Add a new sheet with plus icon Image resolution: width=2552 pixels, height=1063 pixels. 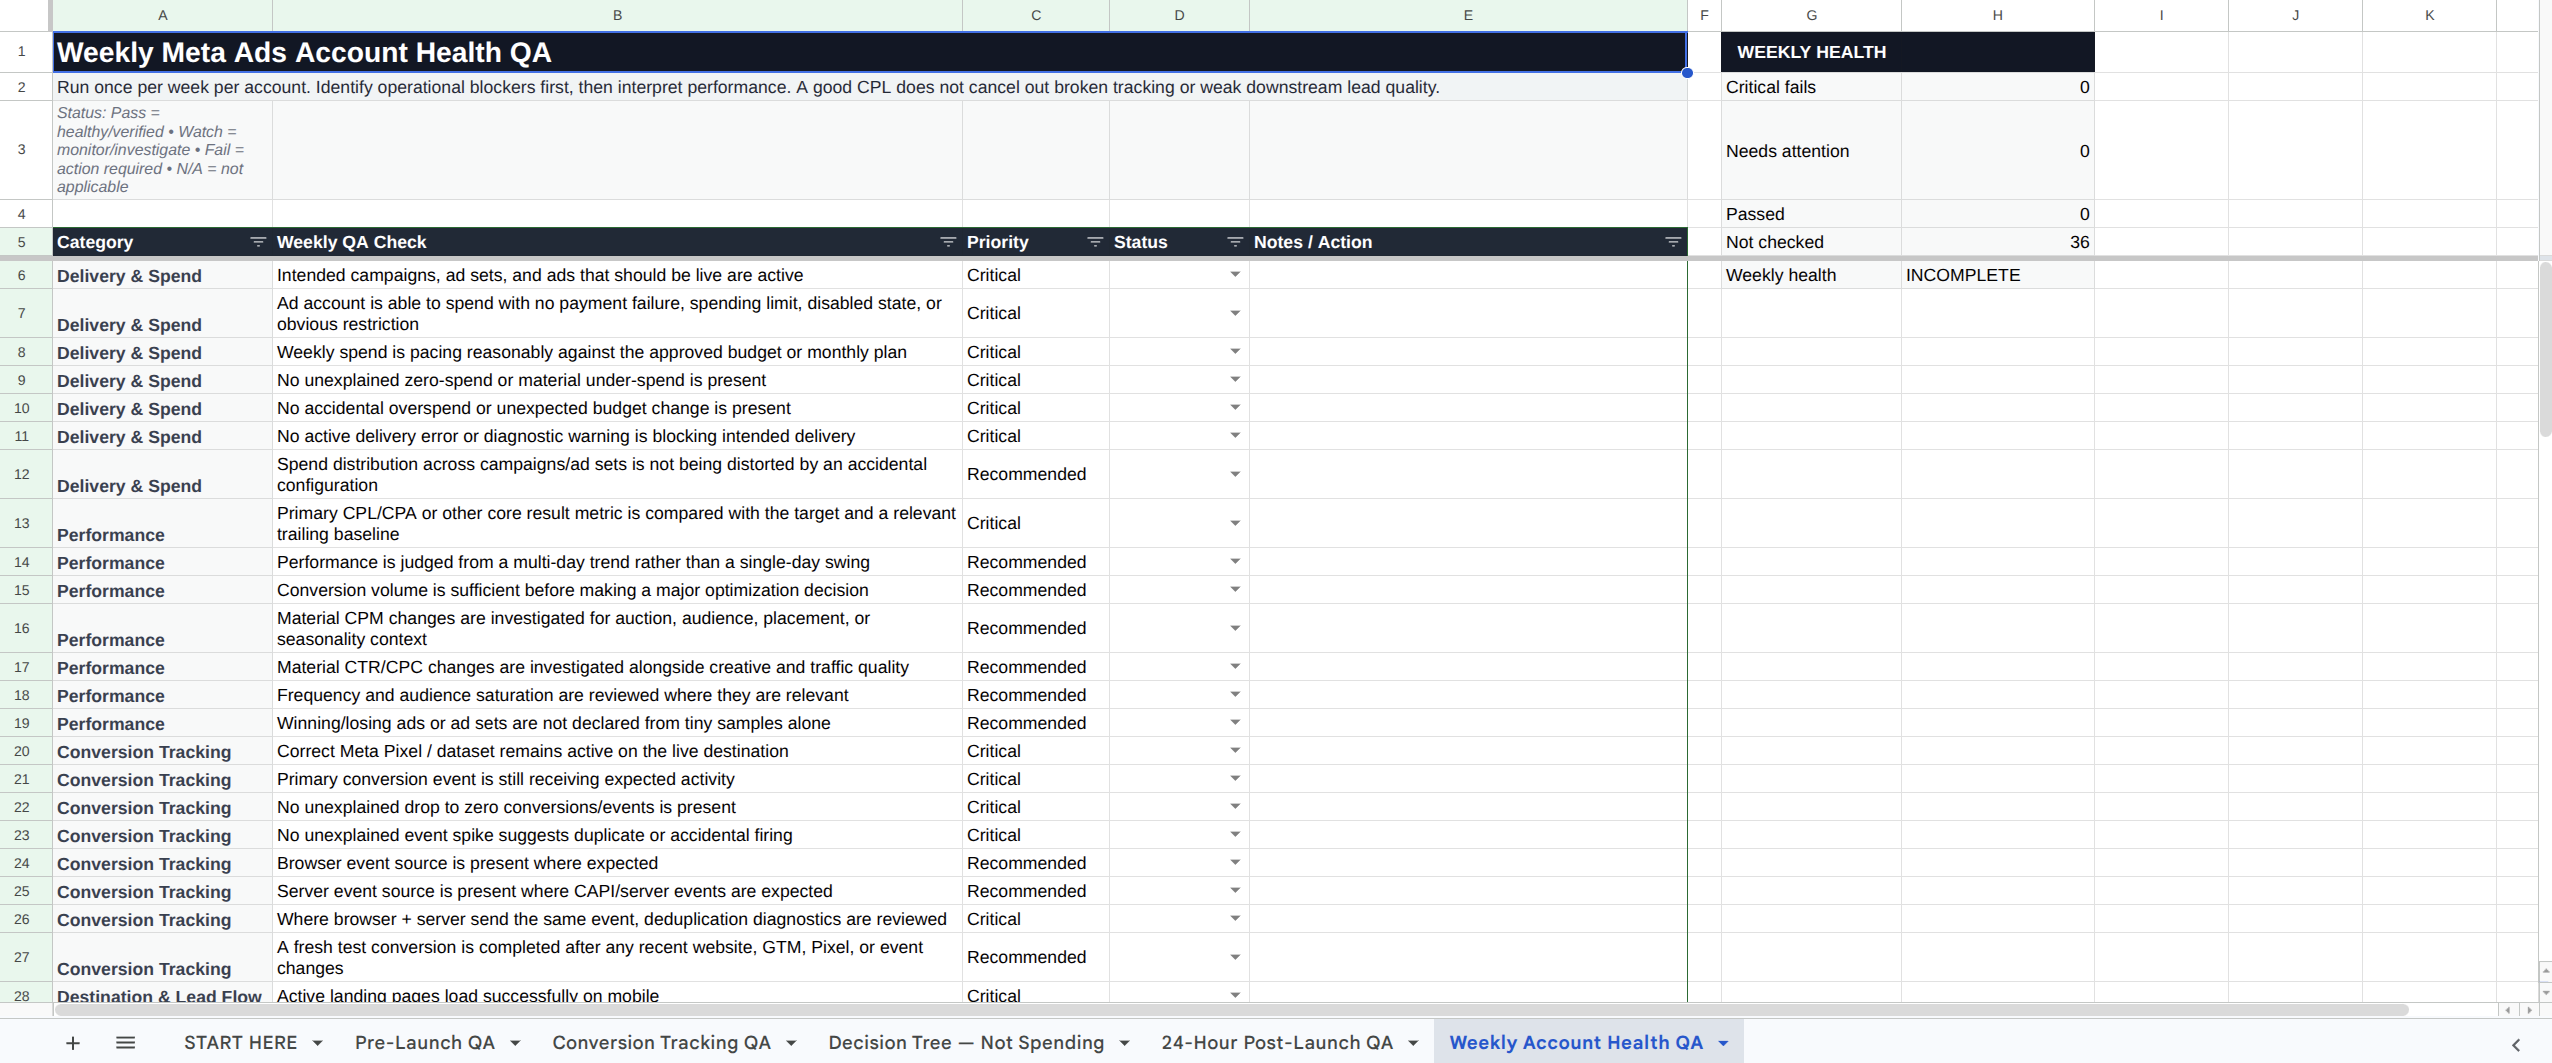pyautogui.click(x=73, y=1043)
